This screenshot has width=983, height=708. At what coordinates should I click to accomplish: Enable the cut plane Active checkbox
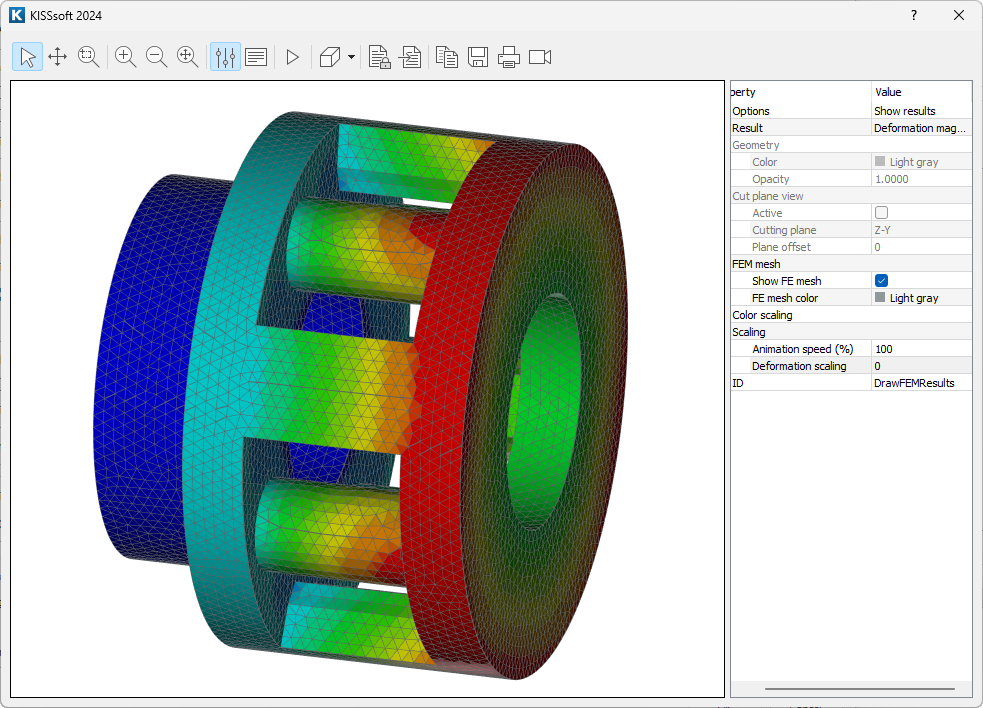click(881, 213)
